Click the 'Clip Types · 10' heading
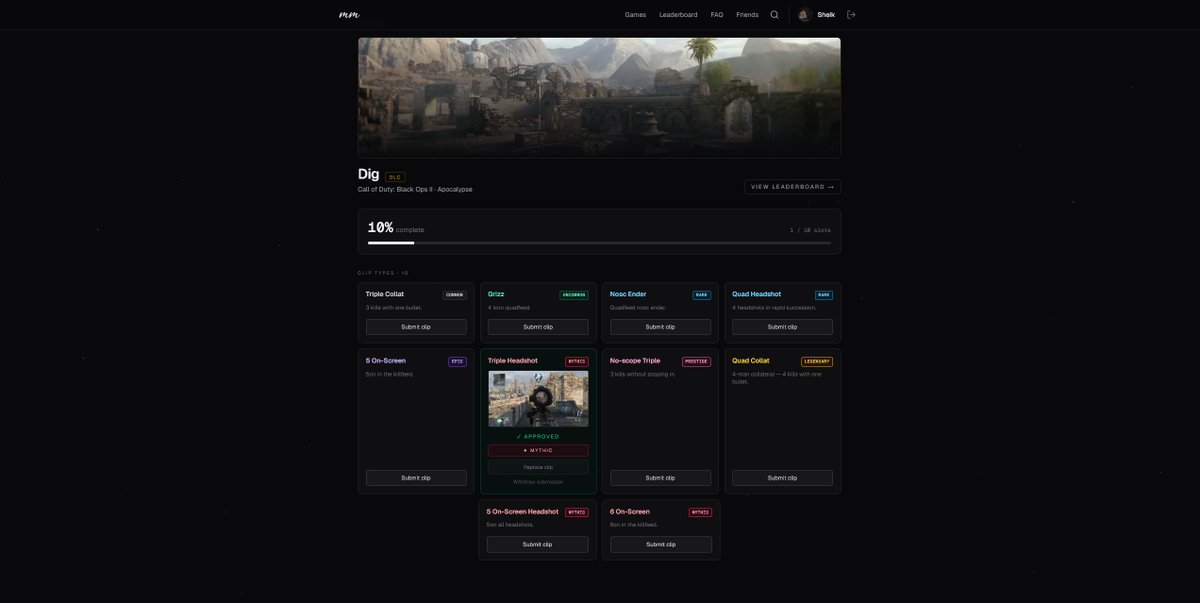Viewport: 1200px width, 603px height. [x=383, y=273]
